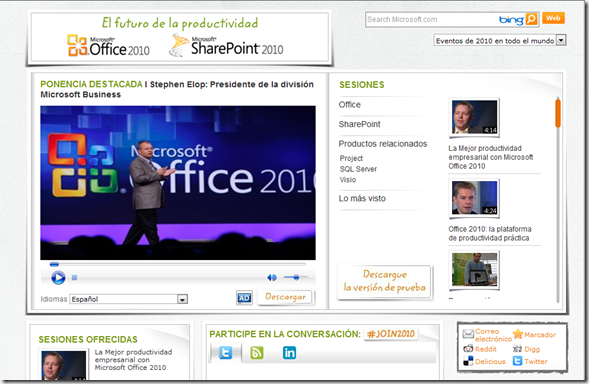Select Lo más visto category
The height and width of the screenshot is (384, 589).
coord(362,198)
